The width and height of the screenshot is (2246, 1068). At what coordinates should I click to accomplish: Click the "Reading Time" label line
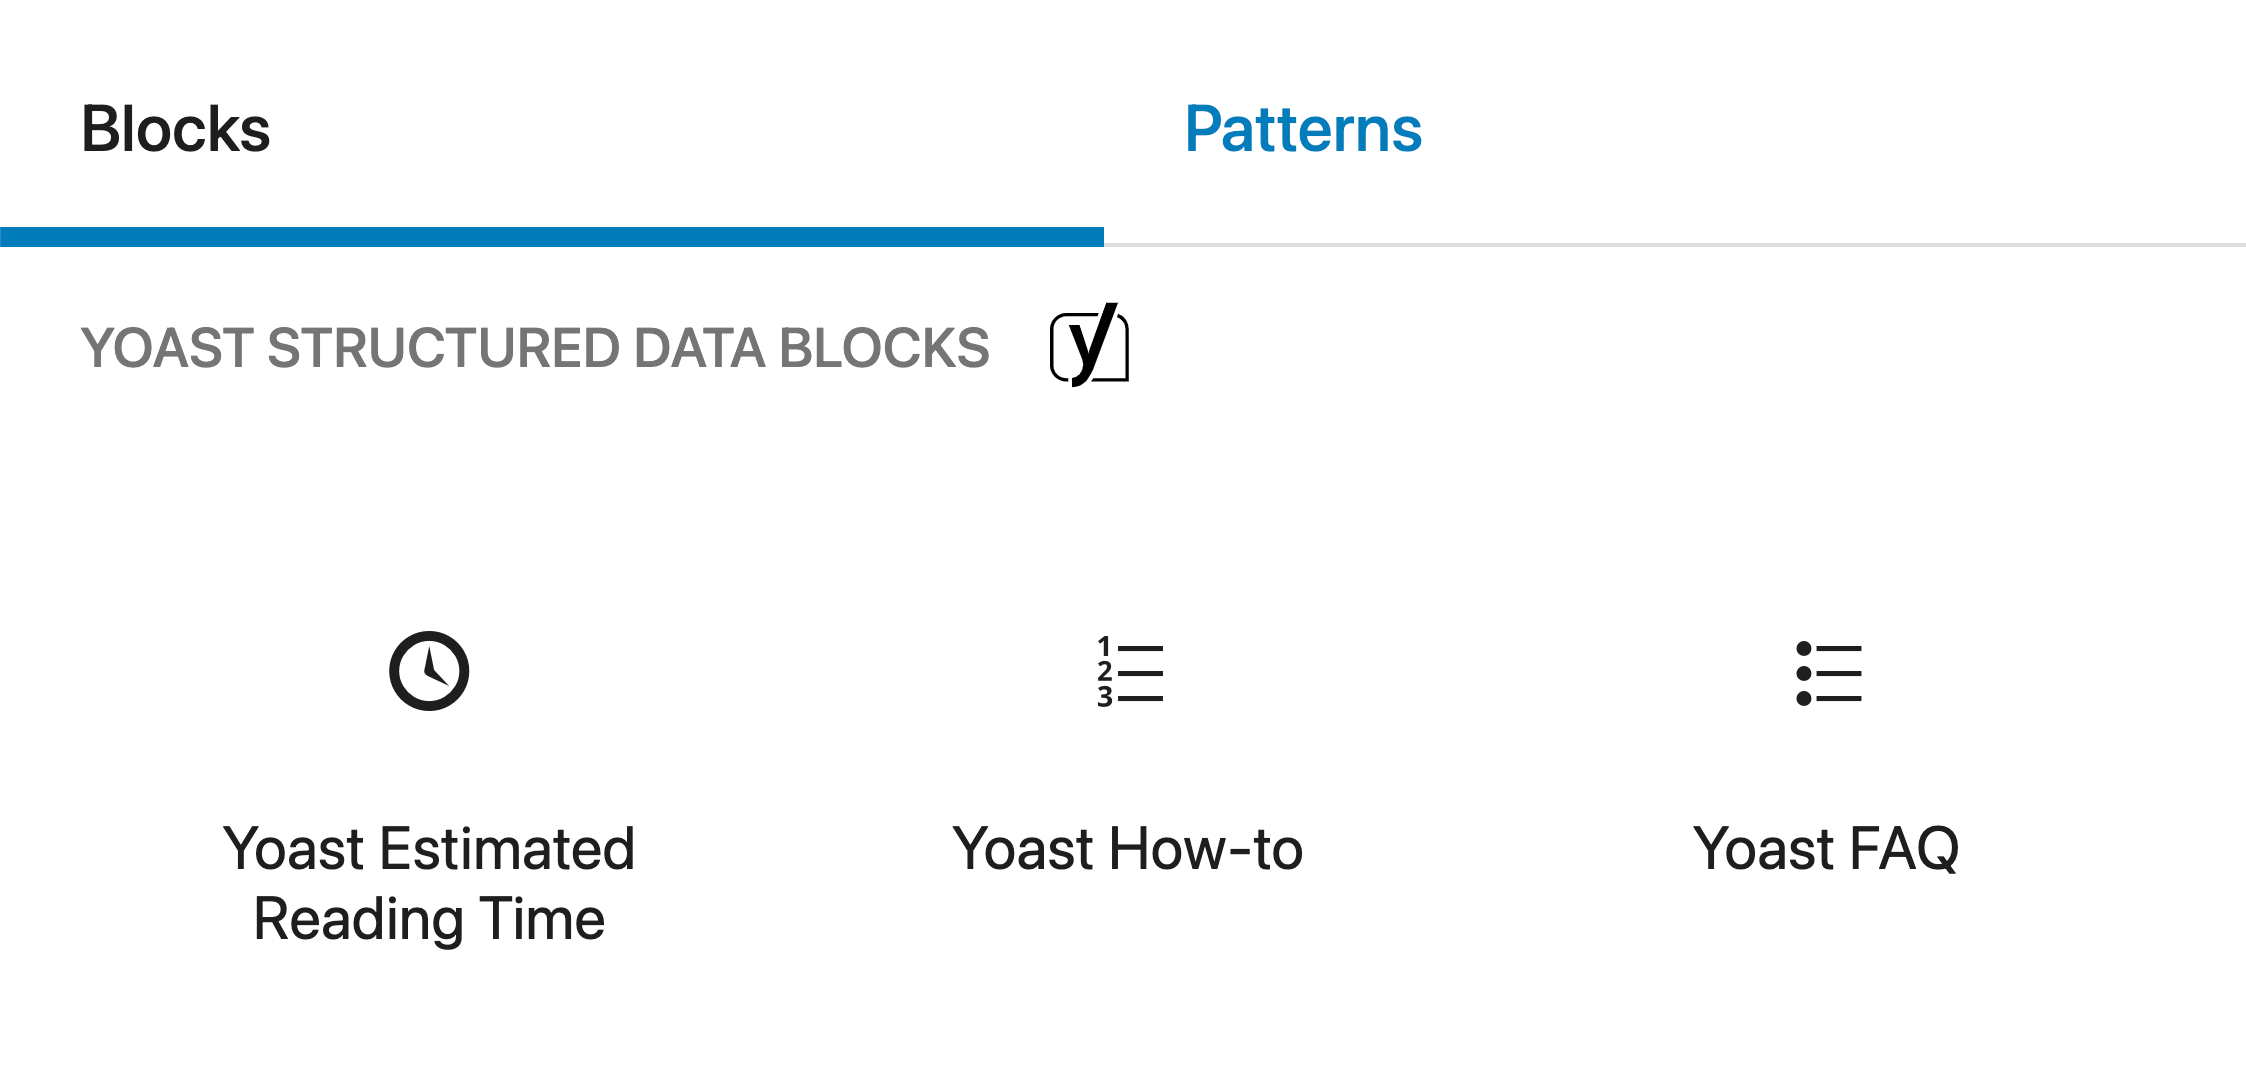pyautogui.click(x=429, y=919)
